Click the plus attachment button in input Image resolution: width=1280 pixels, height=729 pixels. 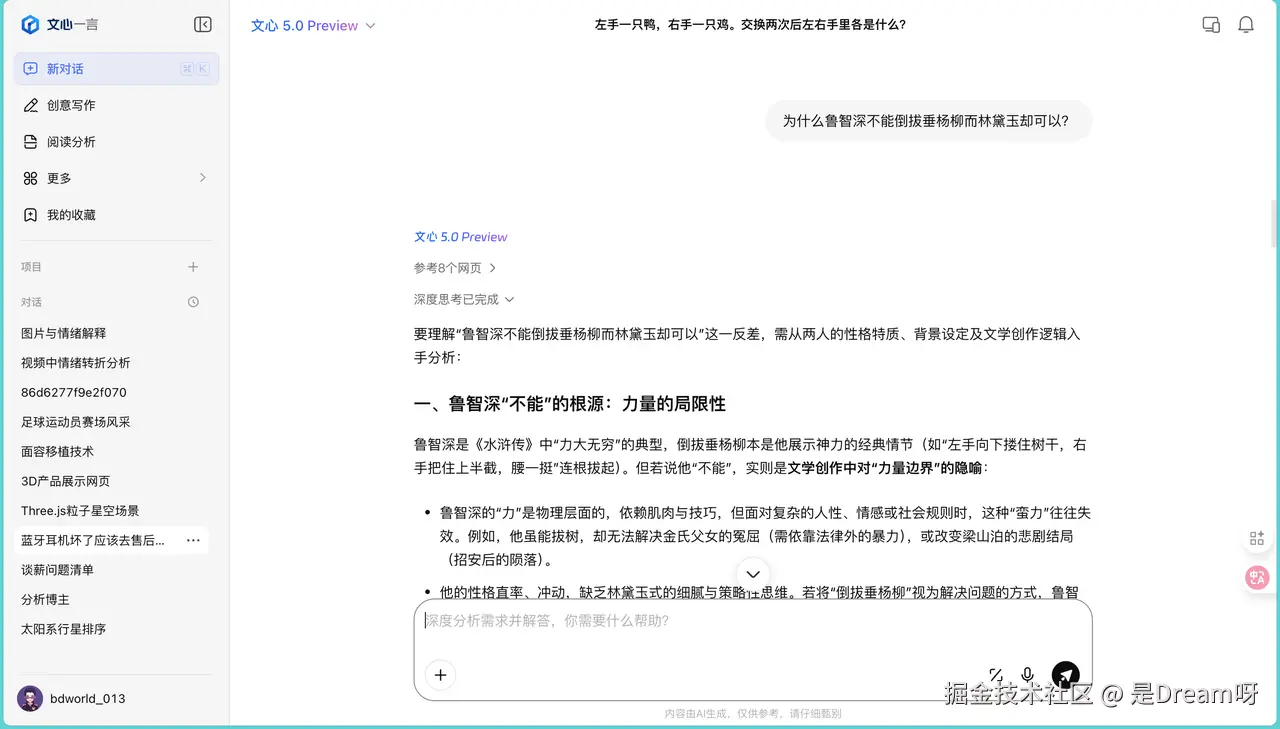pos(440,675)
